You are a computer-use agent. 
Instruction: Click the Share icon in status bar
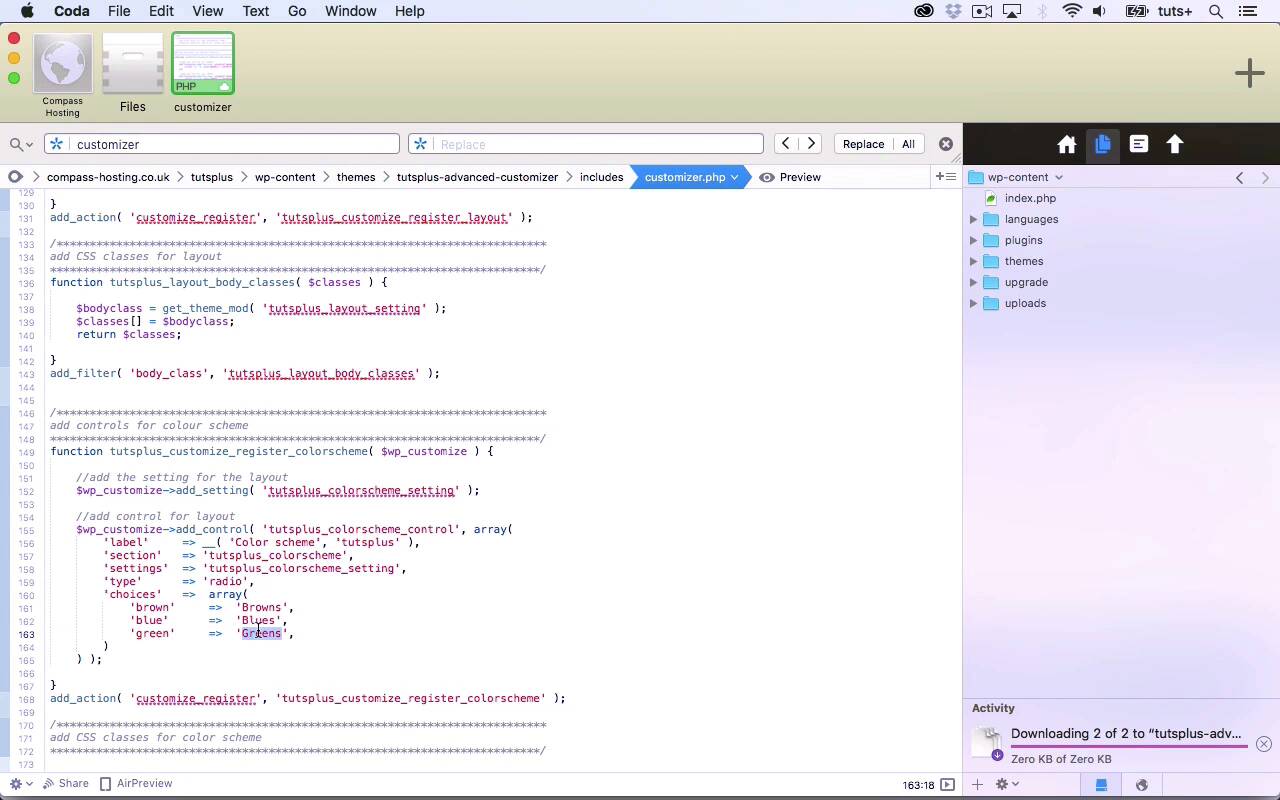point(66,784)
